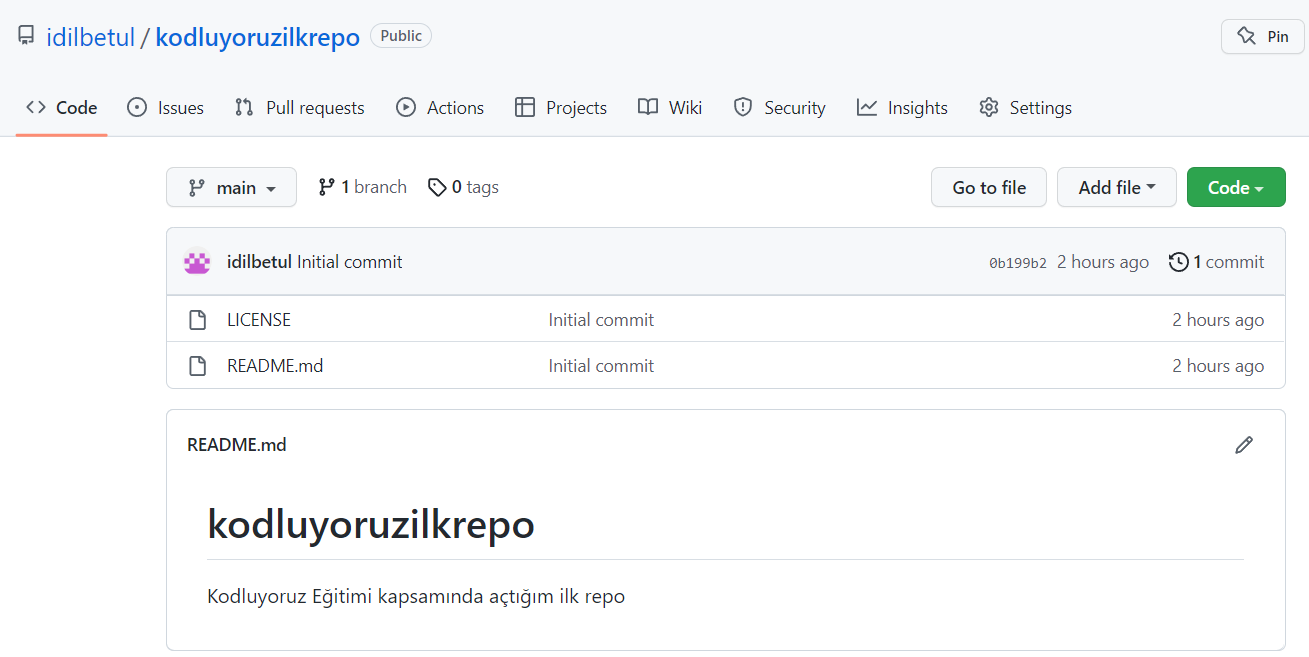1309x657 pixels.
Task: Open the Projects tab
Action: coord(561,108)
